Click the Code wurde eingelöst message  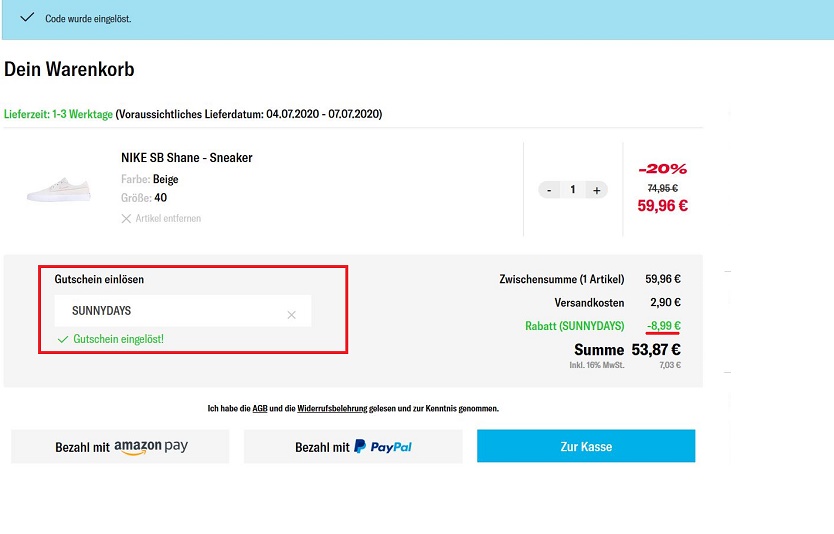(88, 19)
